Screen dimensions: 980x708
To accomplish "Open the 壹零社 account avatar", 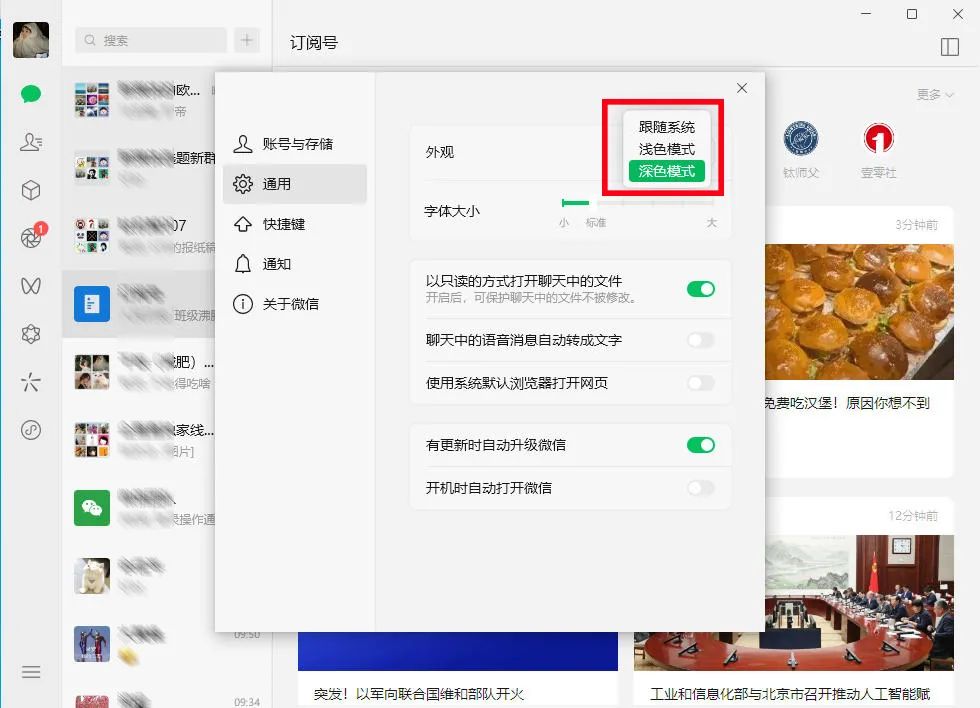I will coord(879,138).
